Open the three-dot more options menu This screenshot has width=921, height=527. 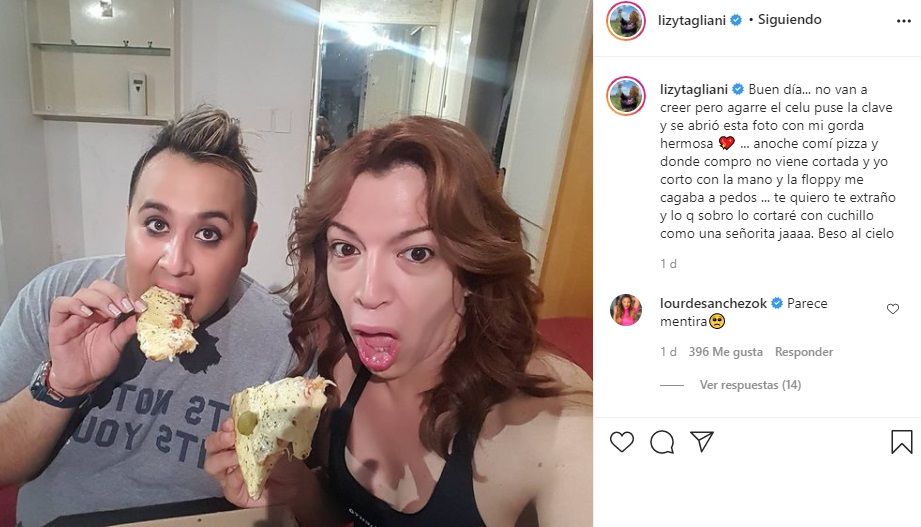pos(904,21)
